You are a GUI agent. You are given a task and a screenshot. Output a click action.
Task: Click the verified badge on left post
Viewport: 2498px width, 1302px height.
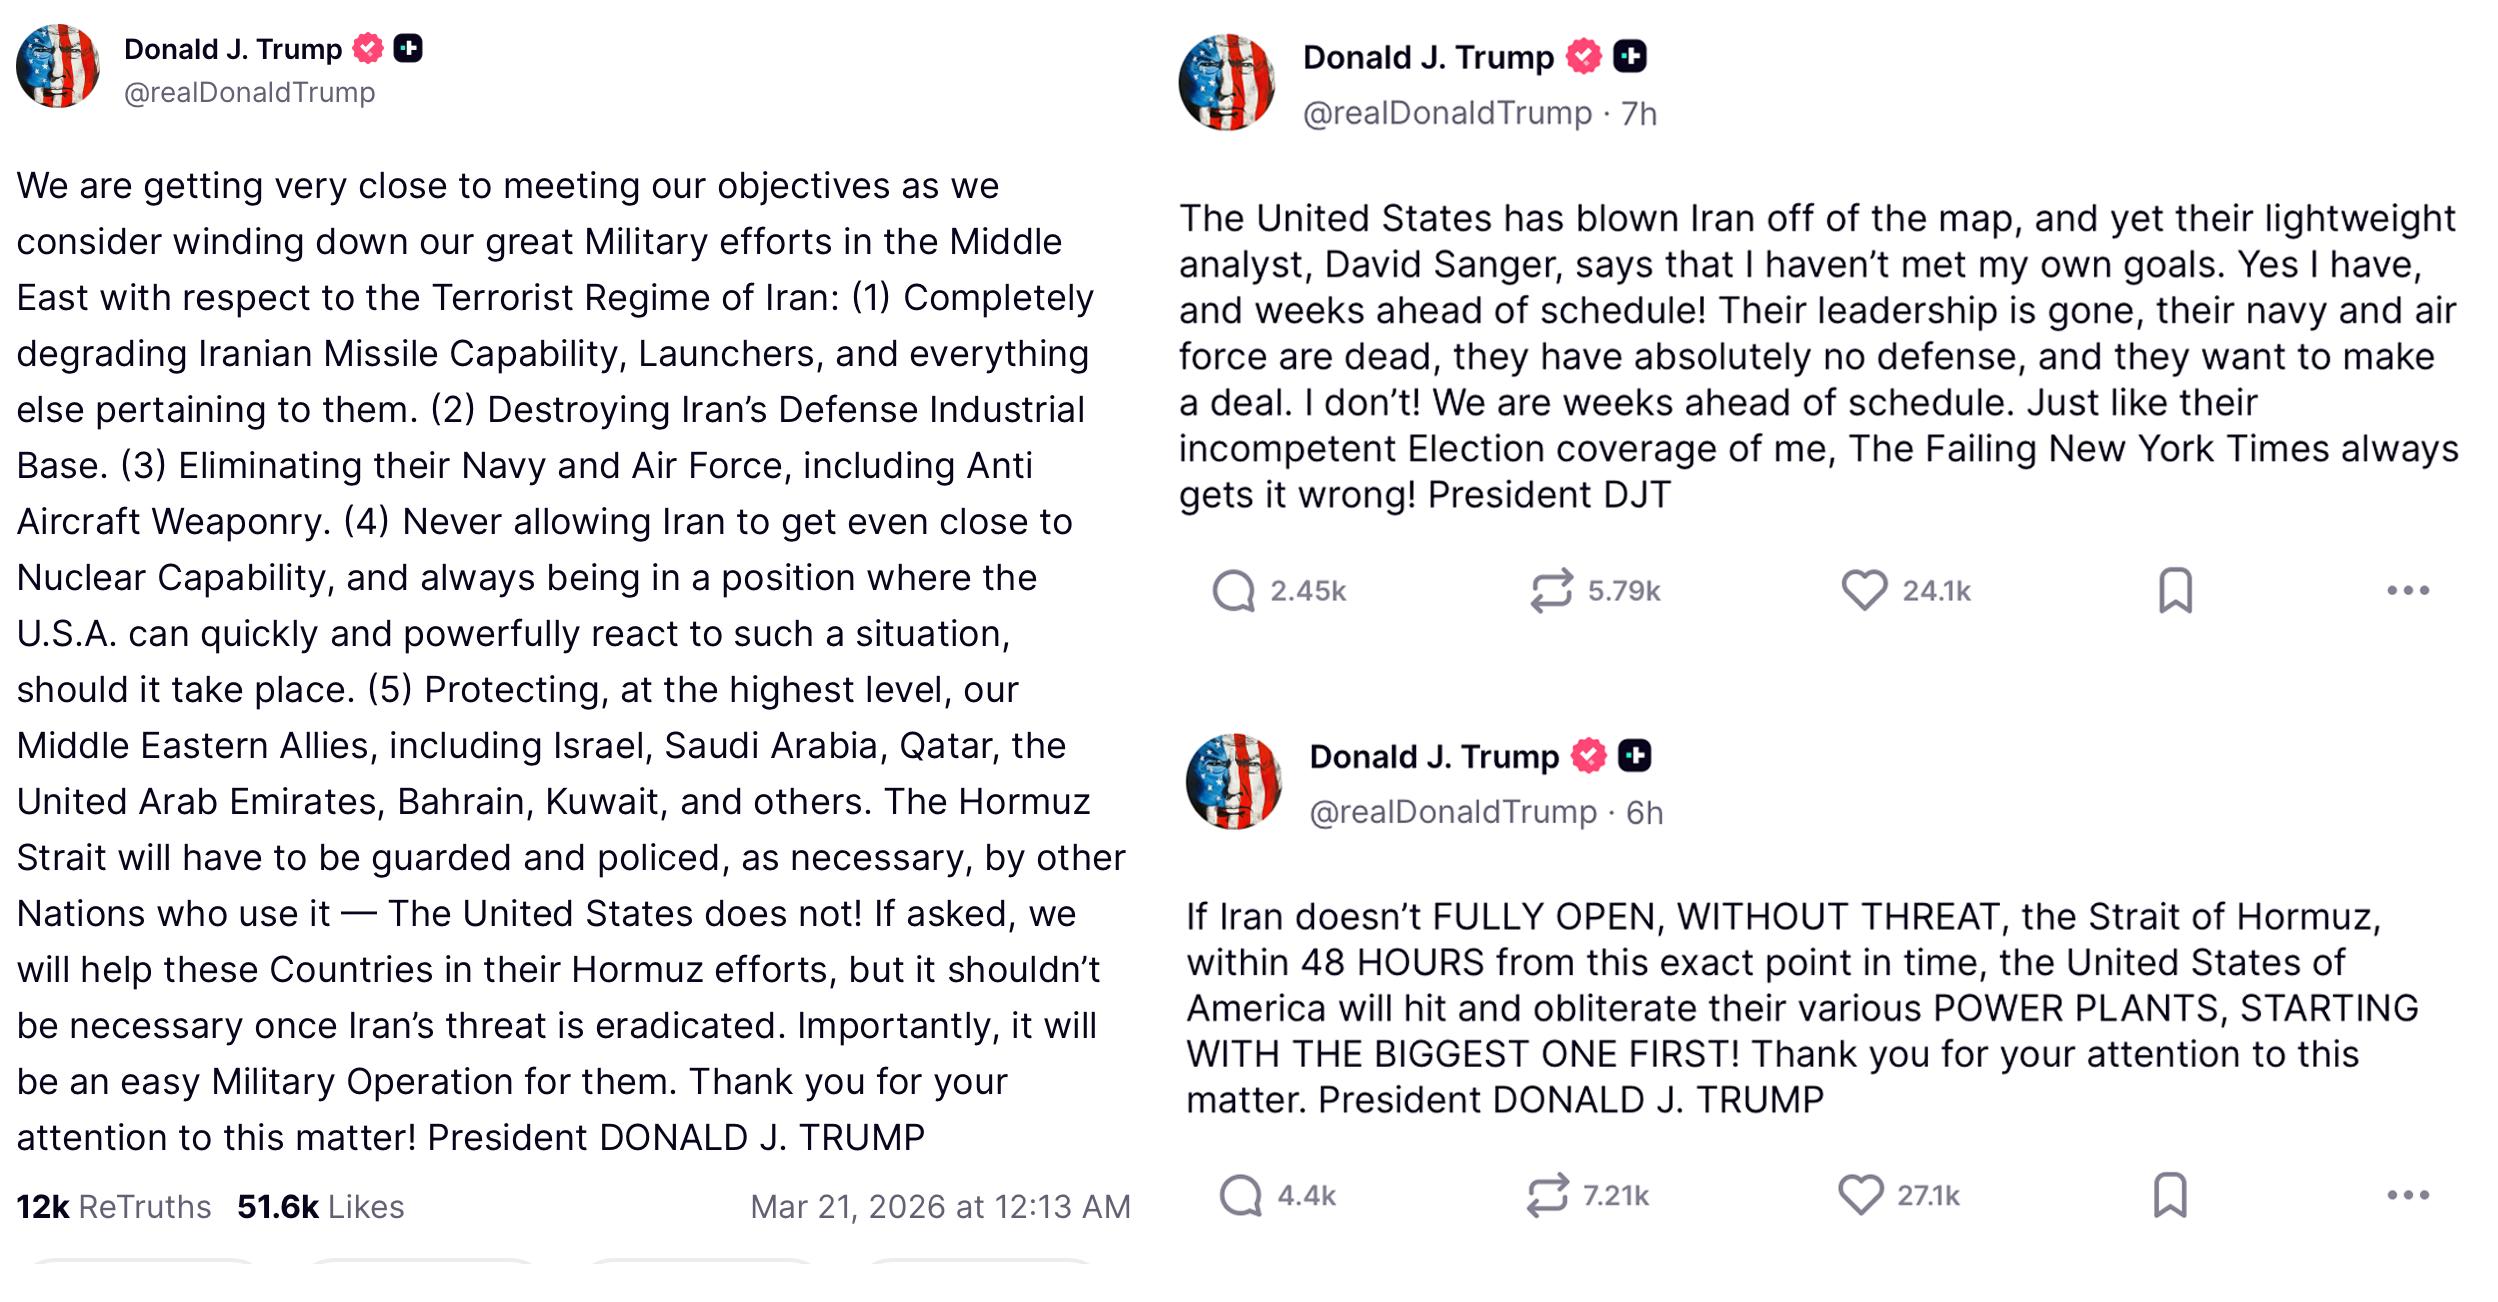pyautogui.click(x=368, y=48)
